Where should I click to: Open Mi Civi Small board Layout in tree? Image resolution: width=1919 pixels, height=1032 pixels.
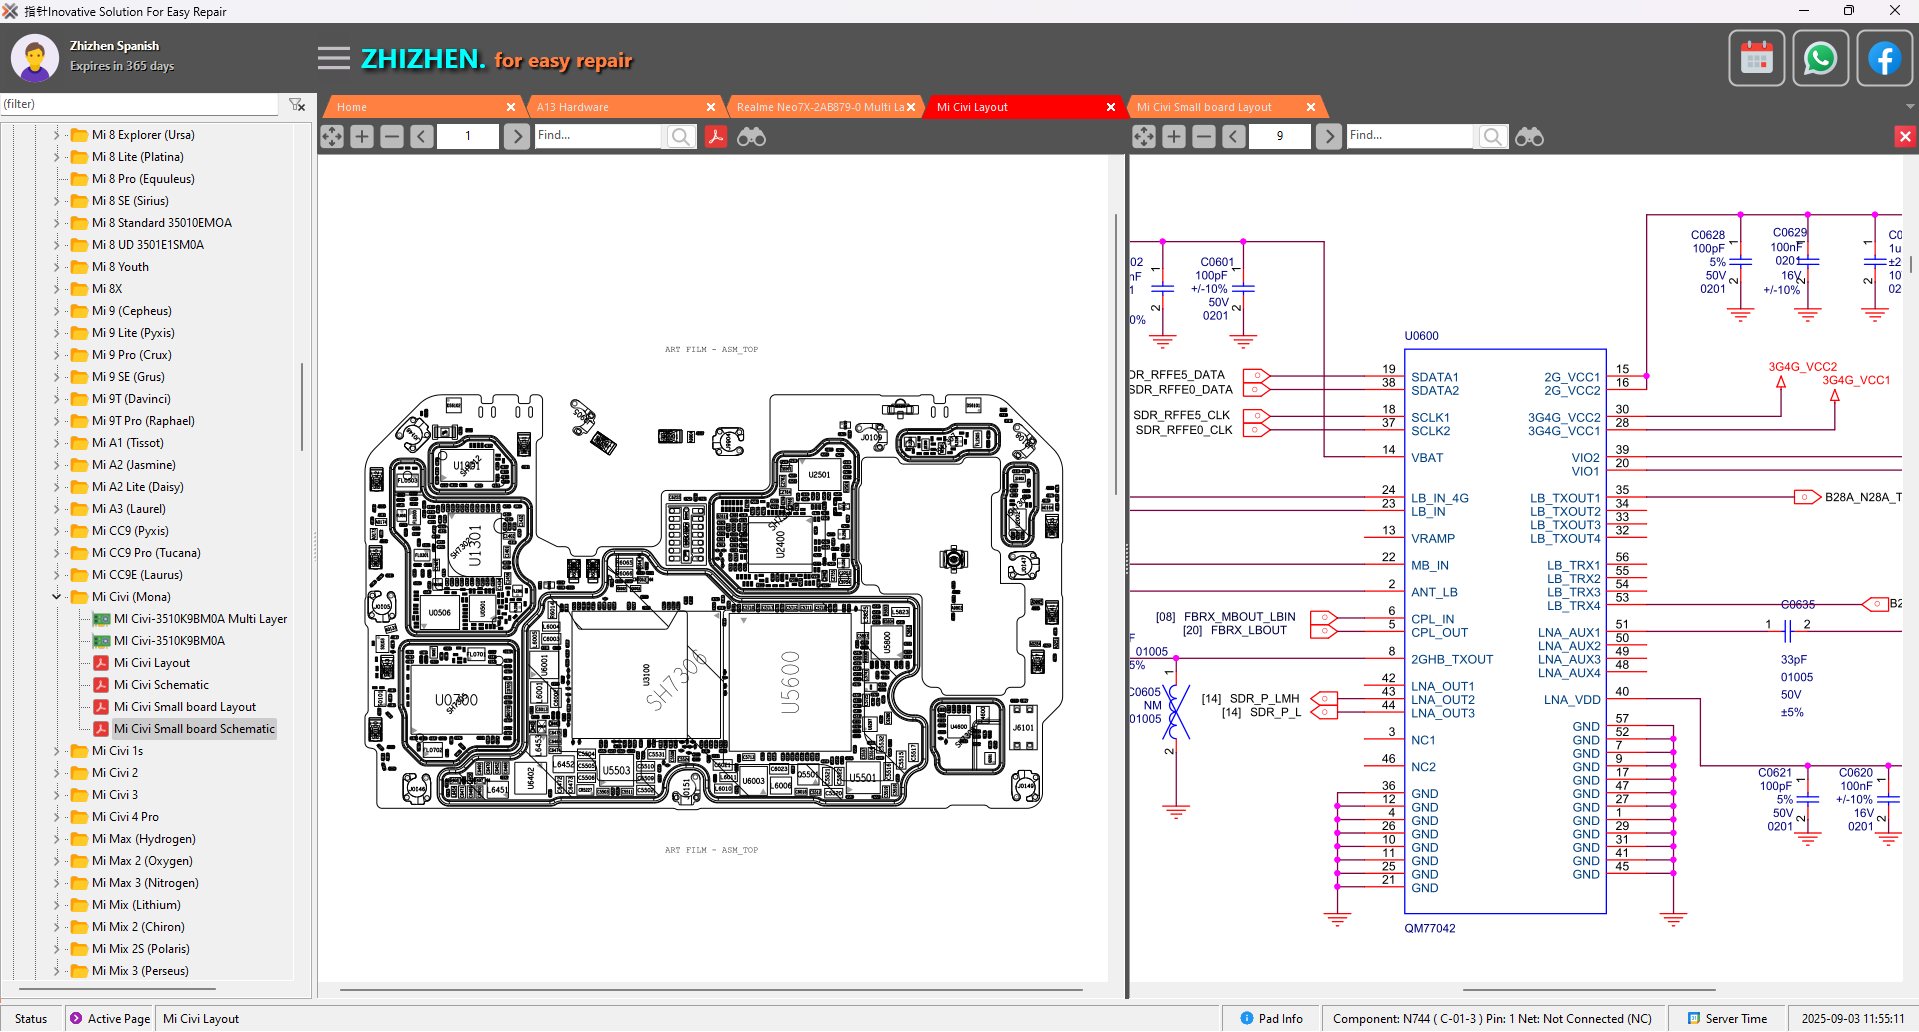(184, 707)
